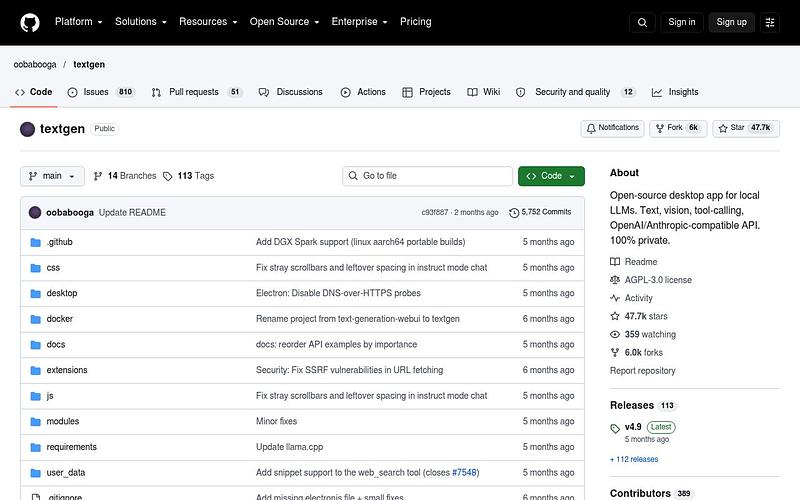Switch to the Wiki tab
Viewport: 800px width, 500px height.
coord(484,92)
